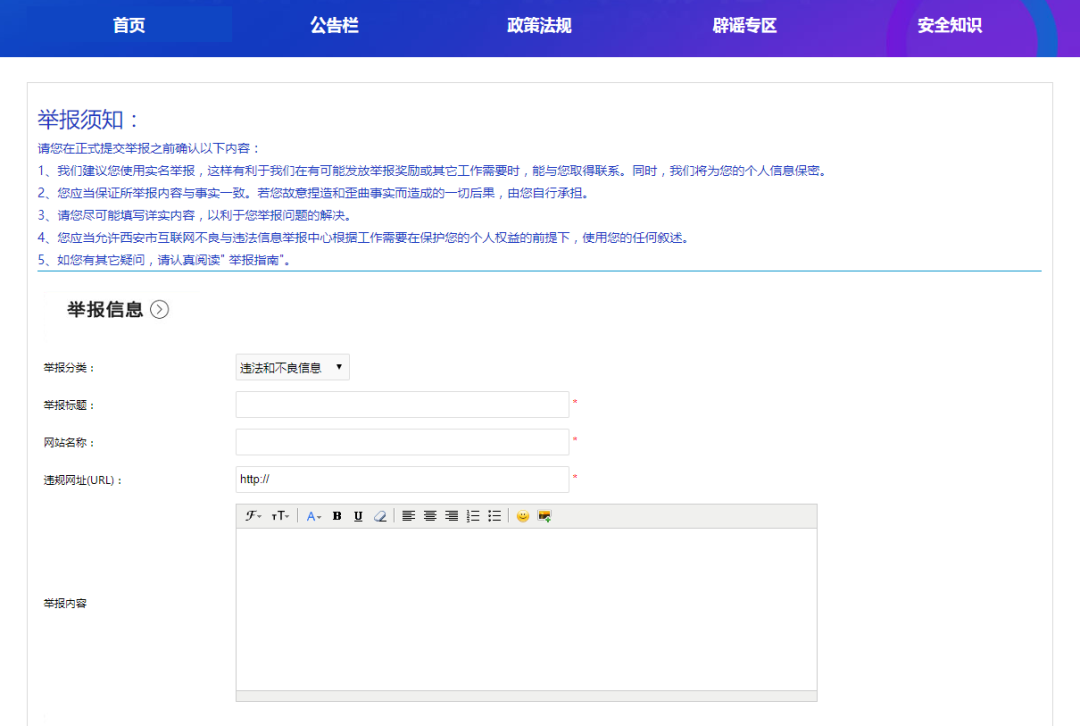This screenshot has width=1080, height=726.
Task: Switch to the 辟谣专区 tab
Action: (x=745, y=25)
